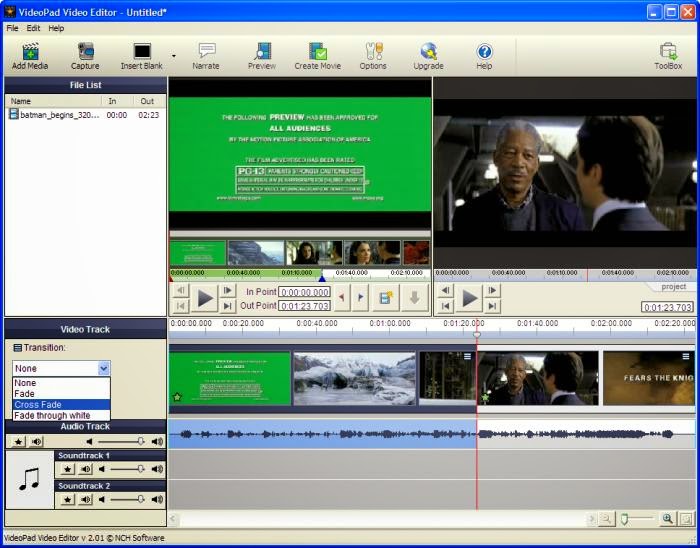This screenshot has width=700, height=548.
Task: Jump to clip preview start
Action: [181, 306]
